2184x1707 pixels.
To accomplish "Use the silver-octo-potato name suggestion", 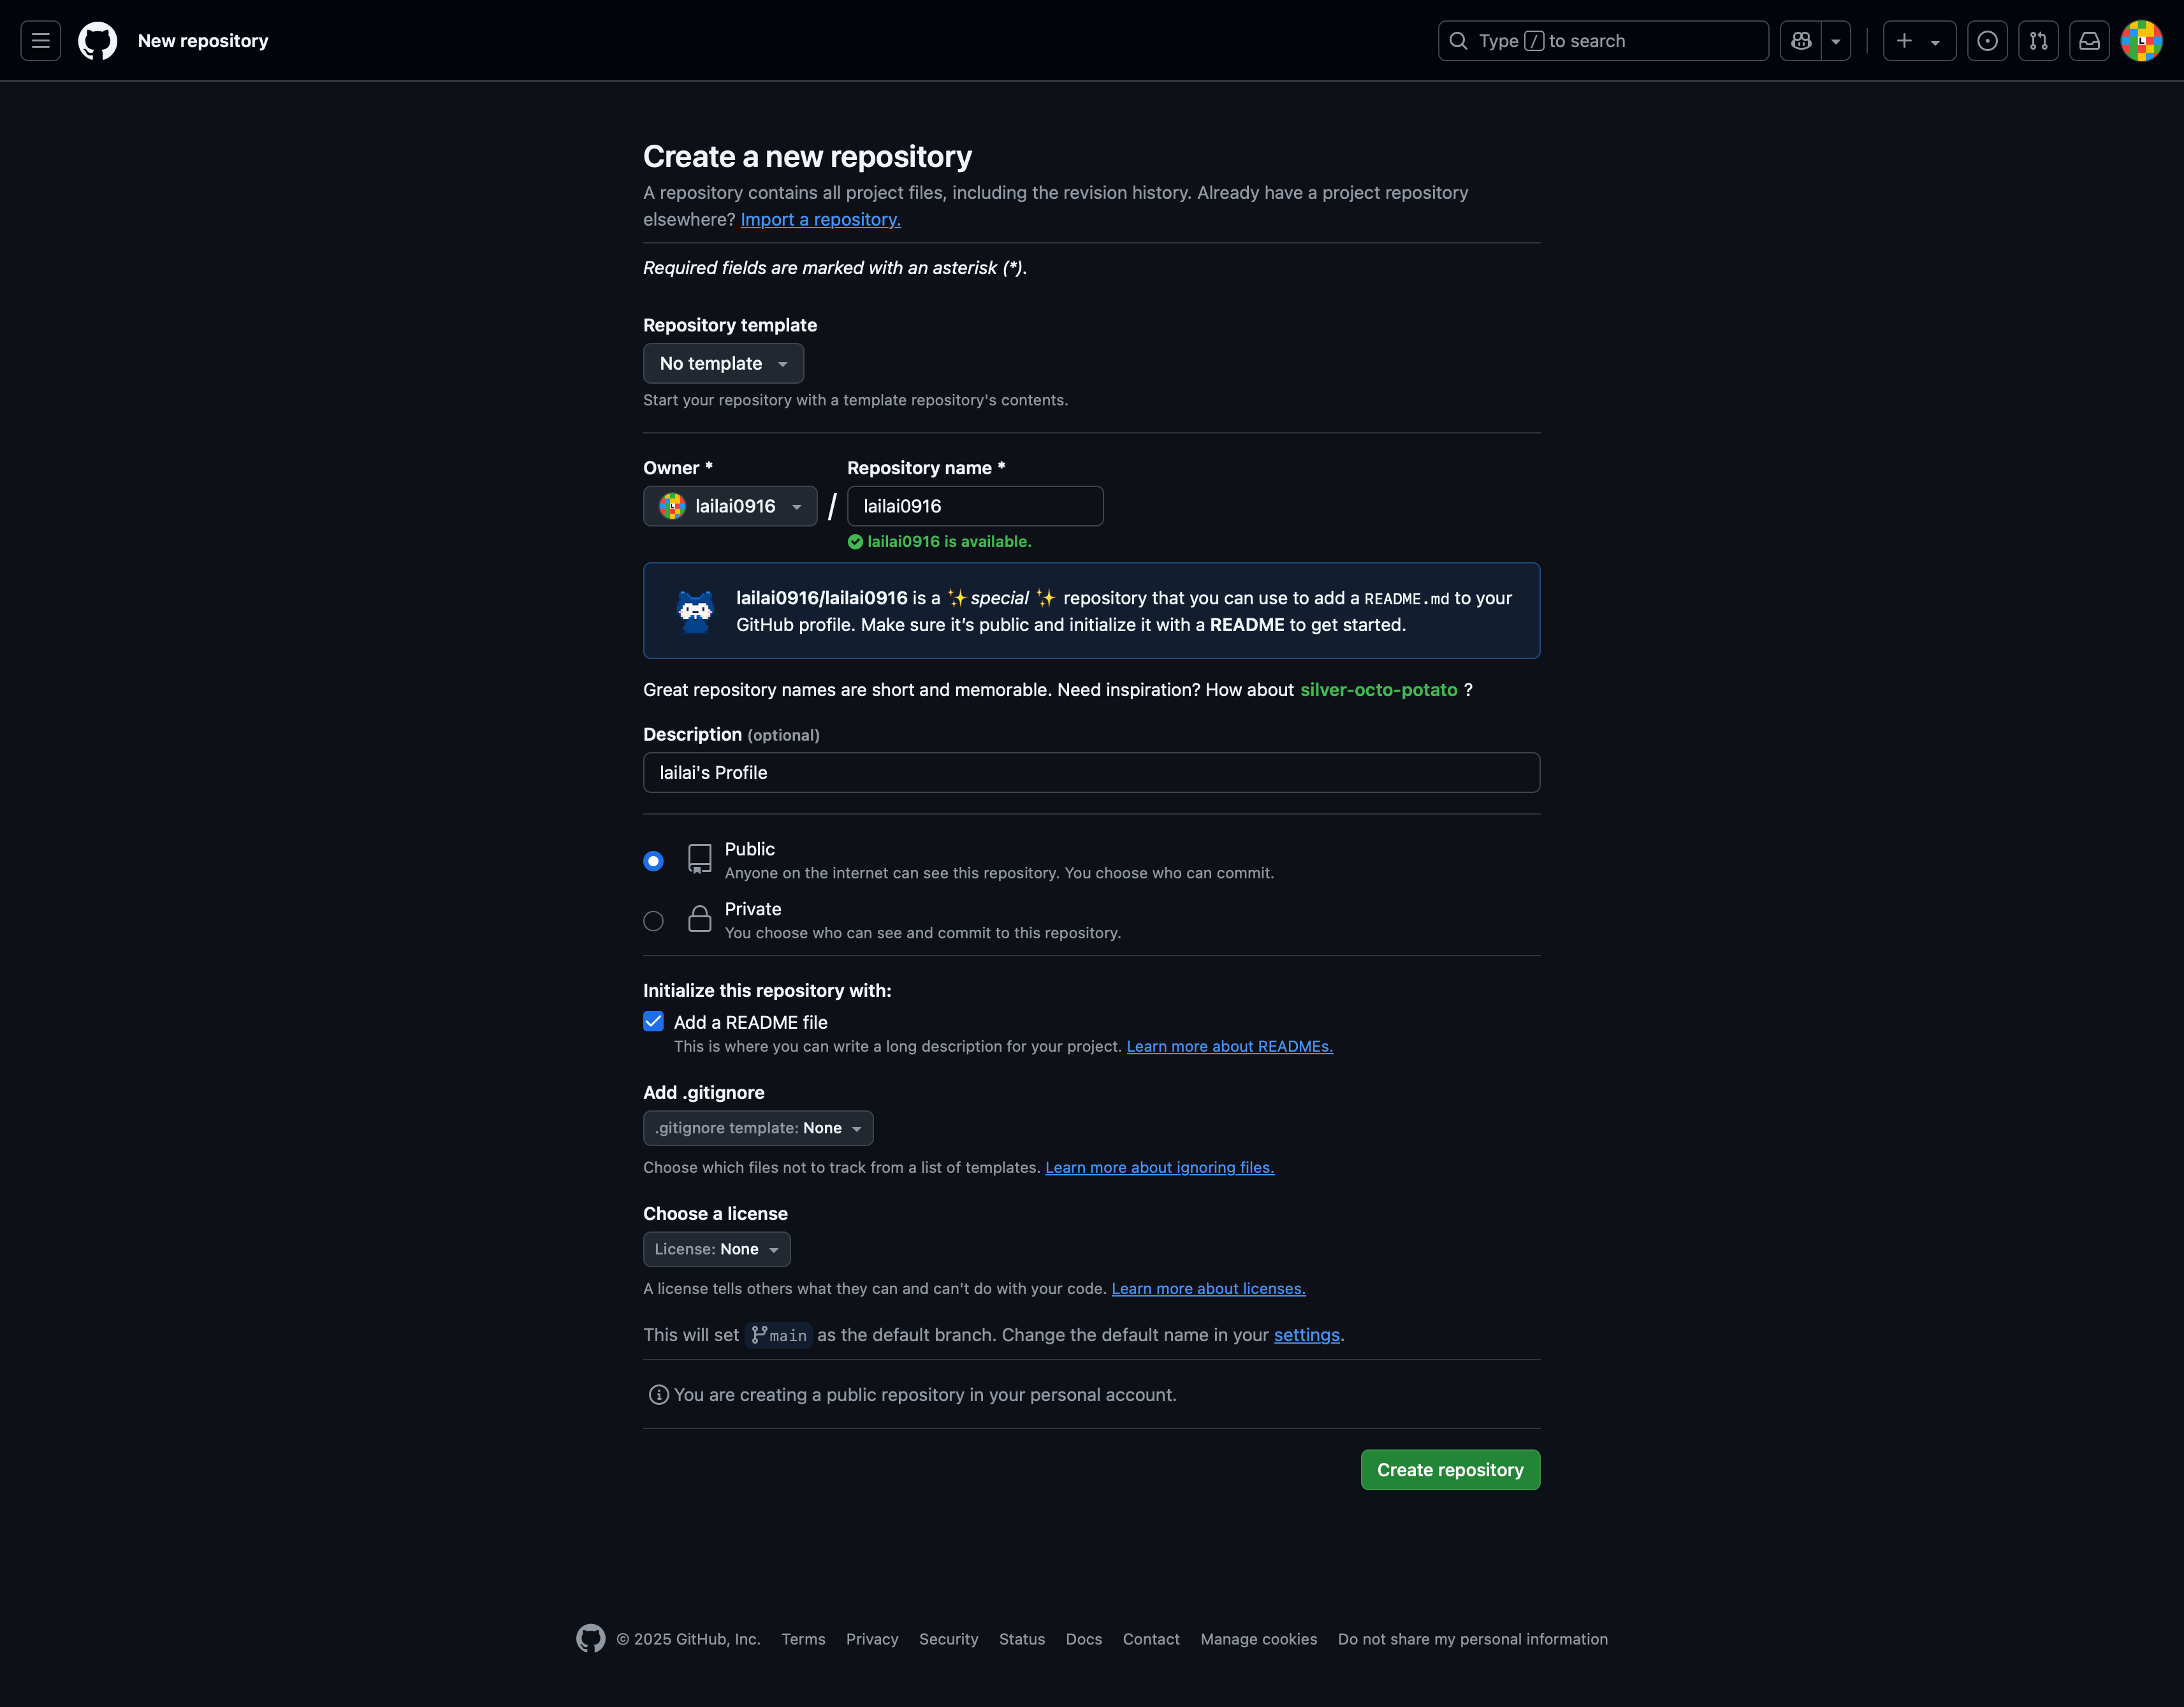I will (x=1378, y=690).
